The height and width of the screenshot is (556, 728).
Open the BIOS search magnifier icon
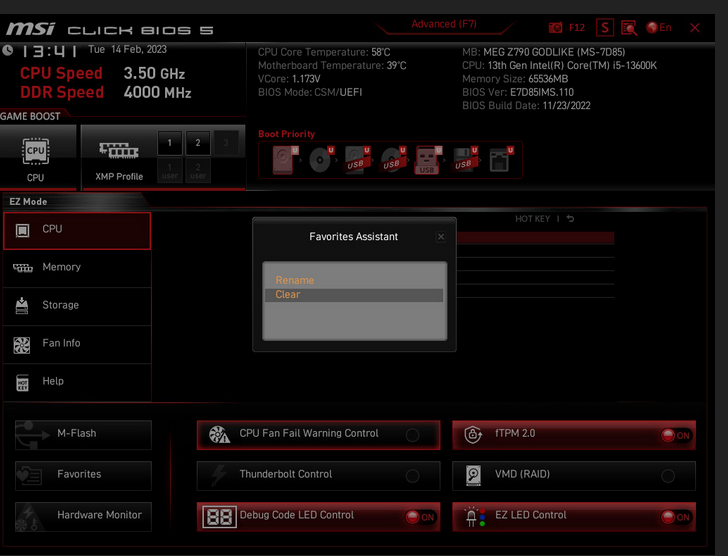(629, 28)
